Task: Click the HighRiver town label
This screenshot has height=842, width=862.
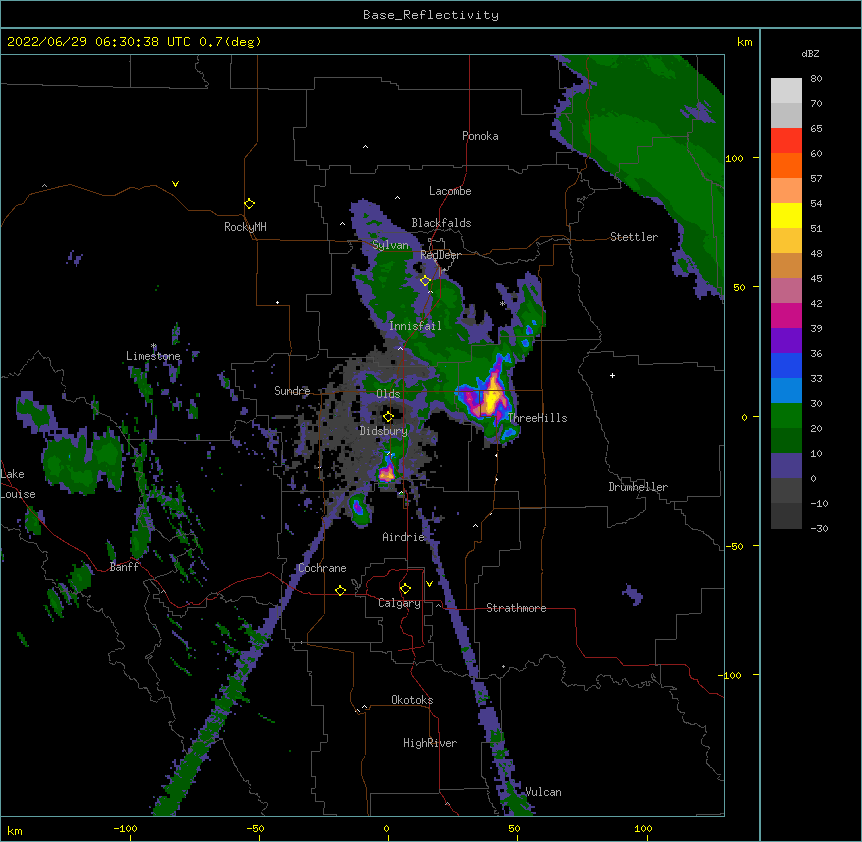Action: 430,743
